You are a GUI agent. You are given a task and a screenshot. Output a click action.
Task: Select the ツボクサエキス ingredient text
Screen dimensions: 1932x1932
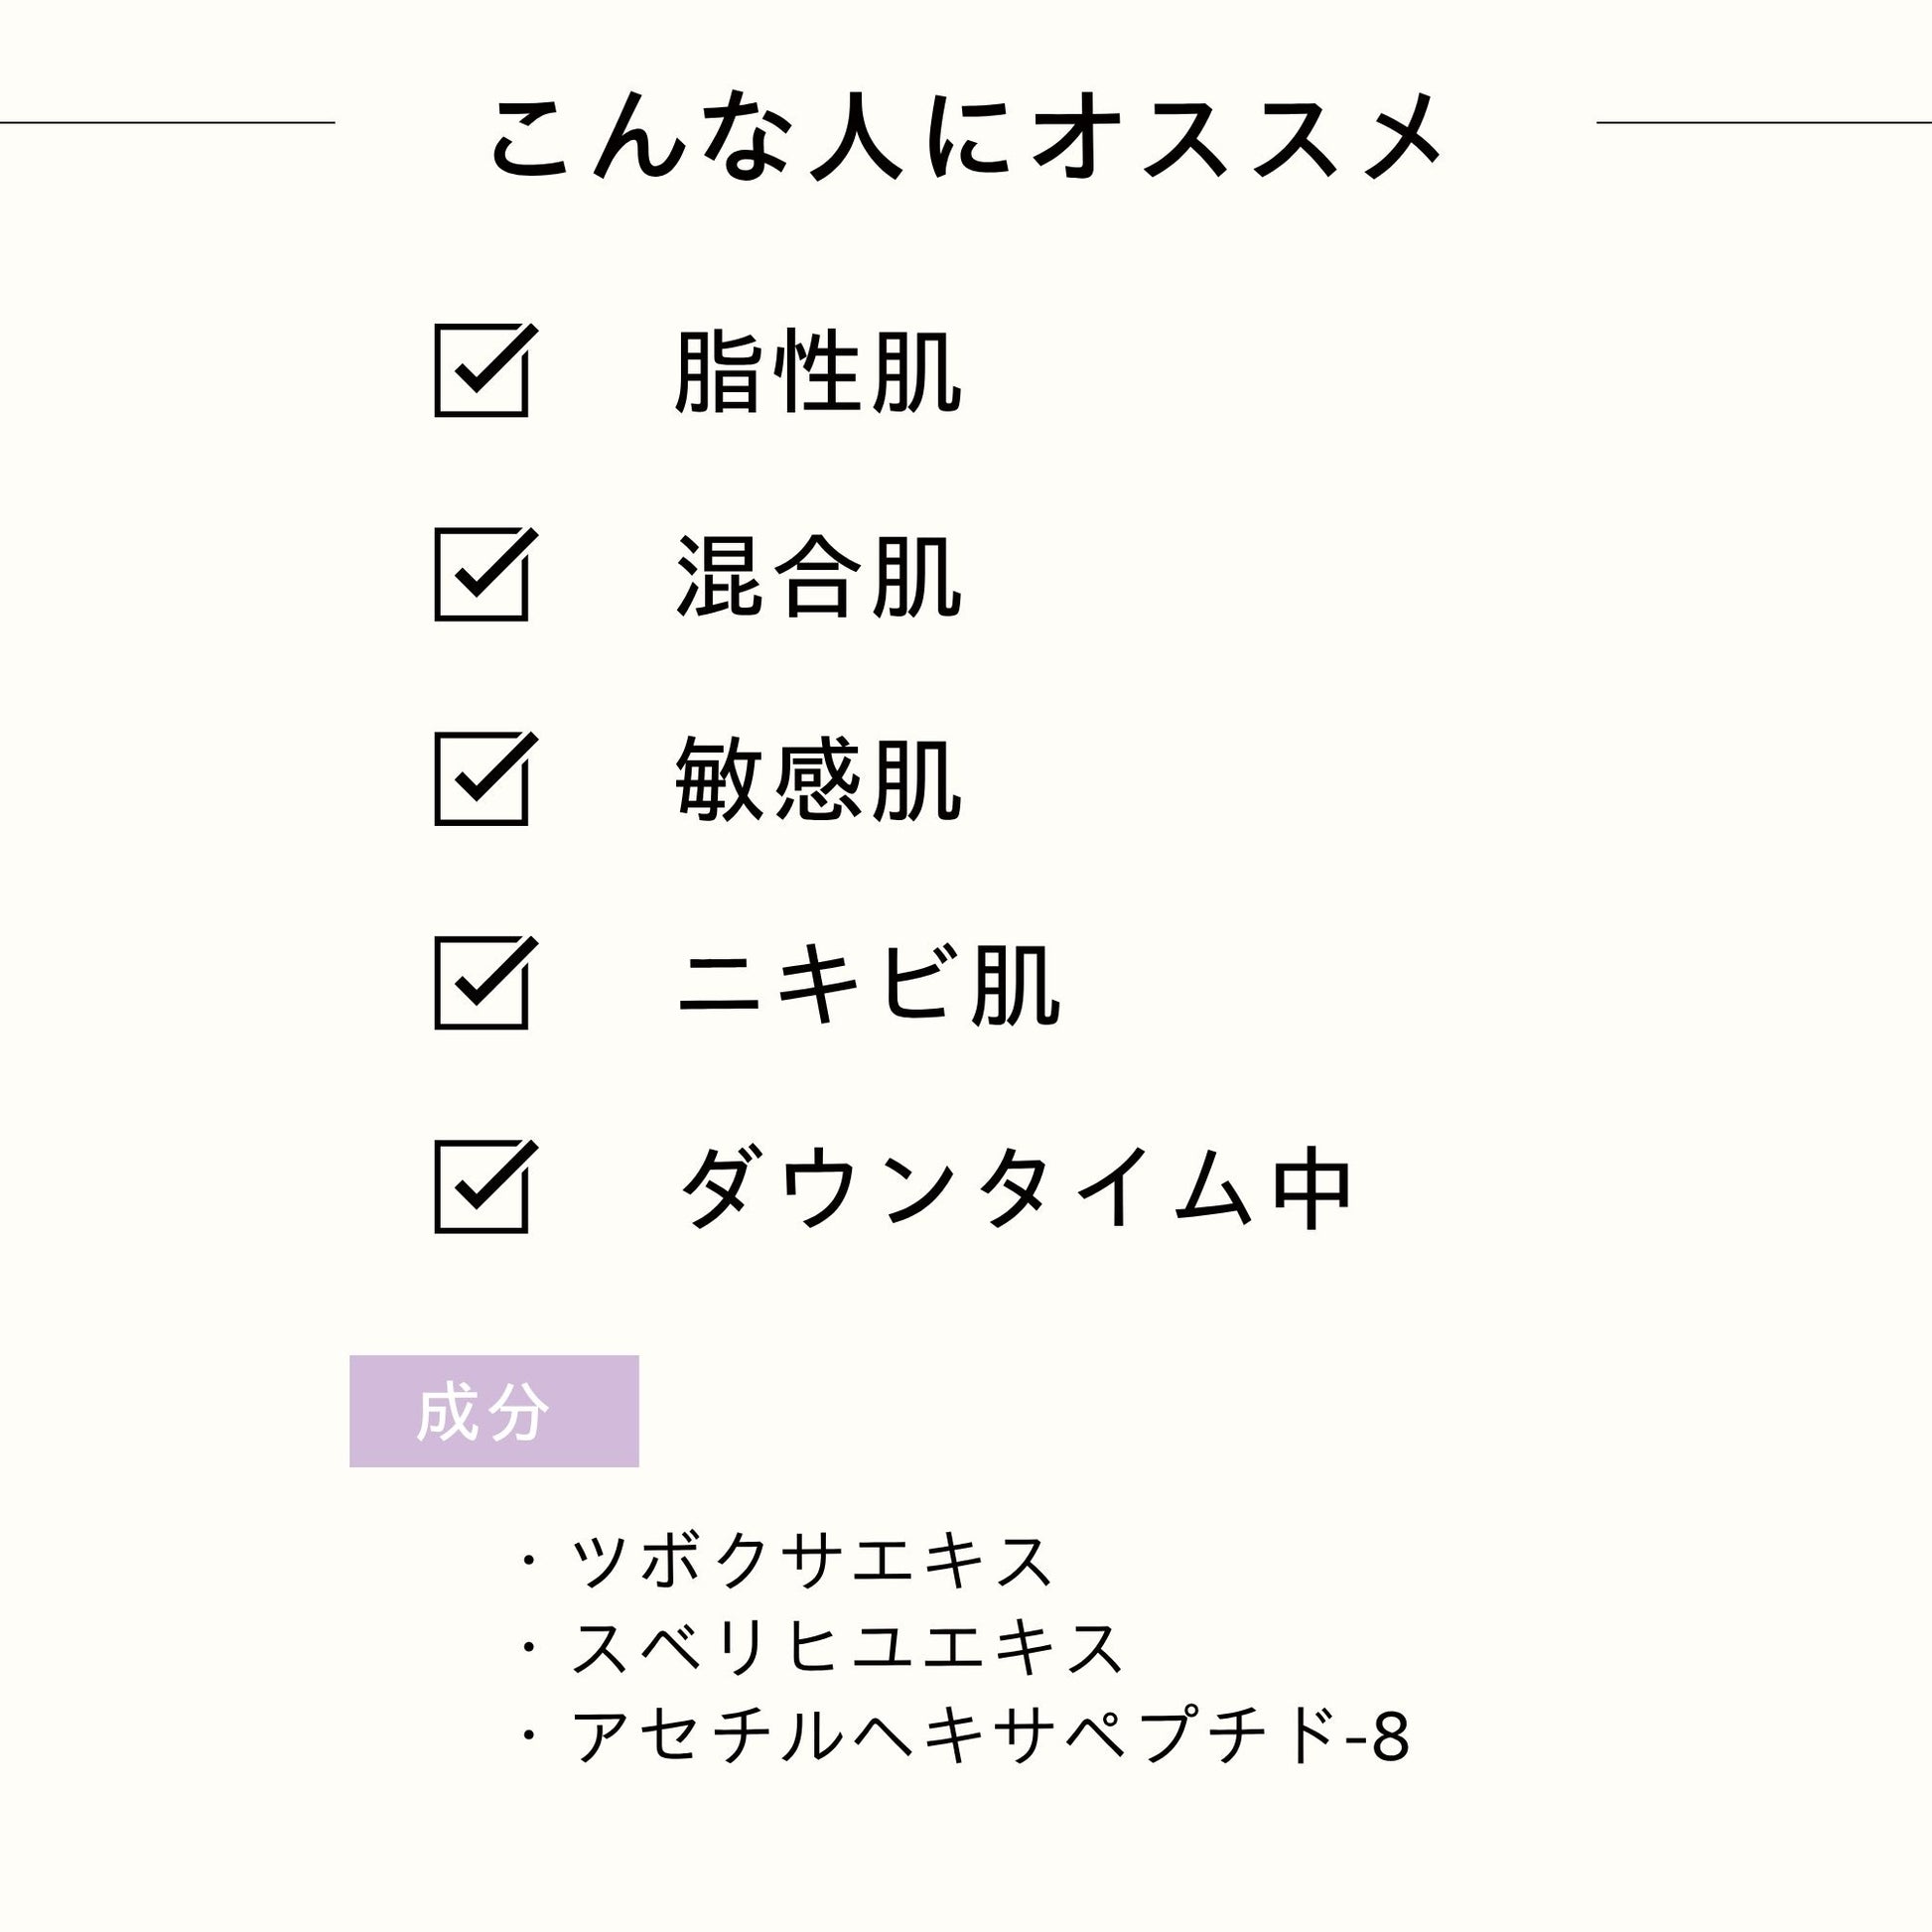tap(811, 1561)
